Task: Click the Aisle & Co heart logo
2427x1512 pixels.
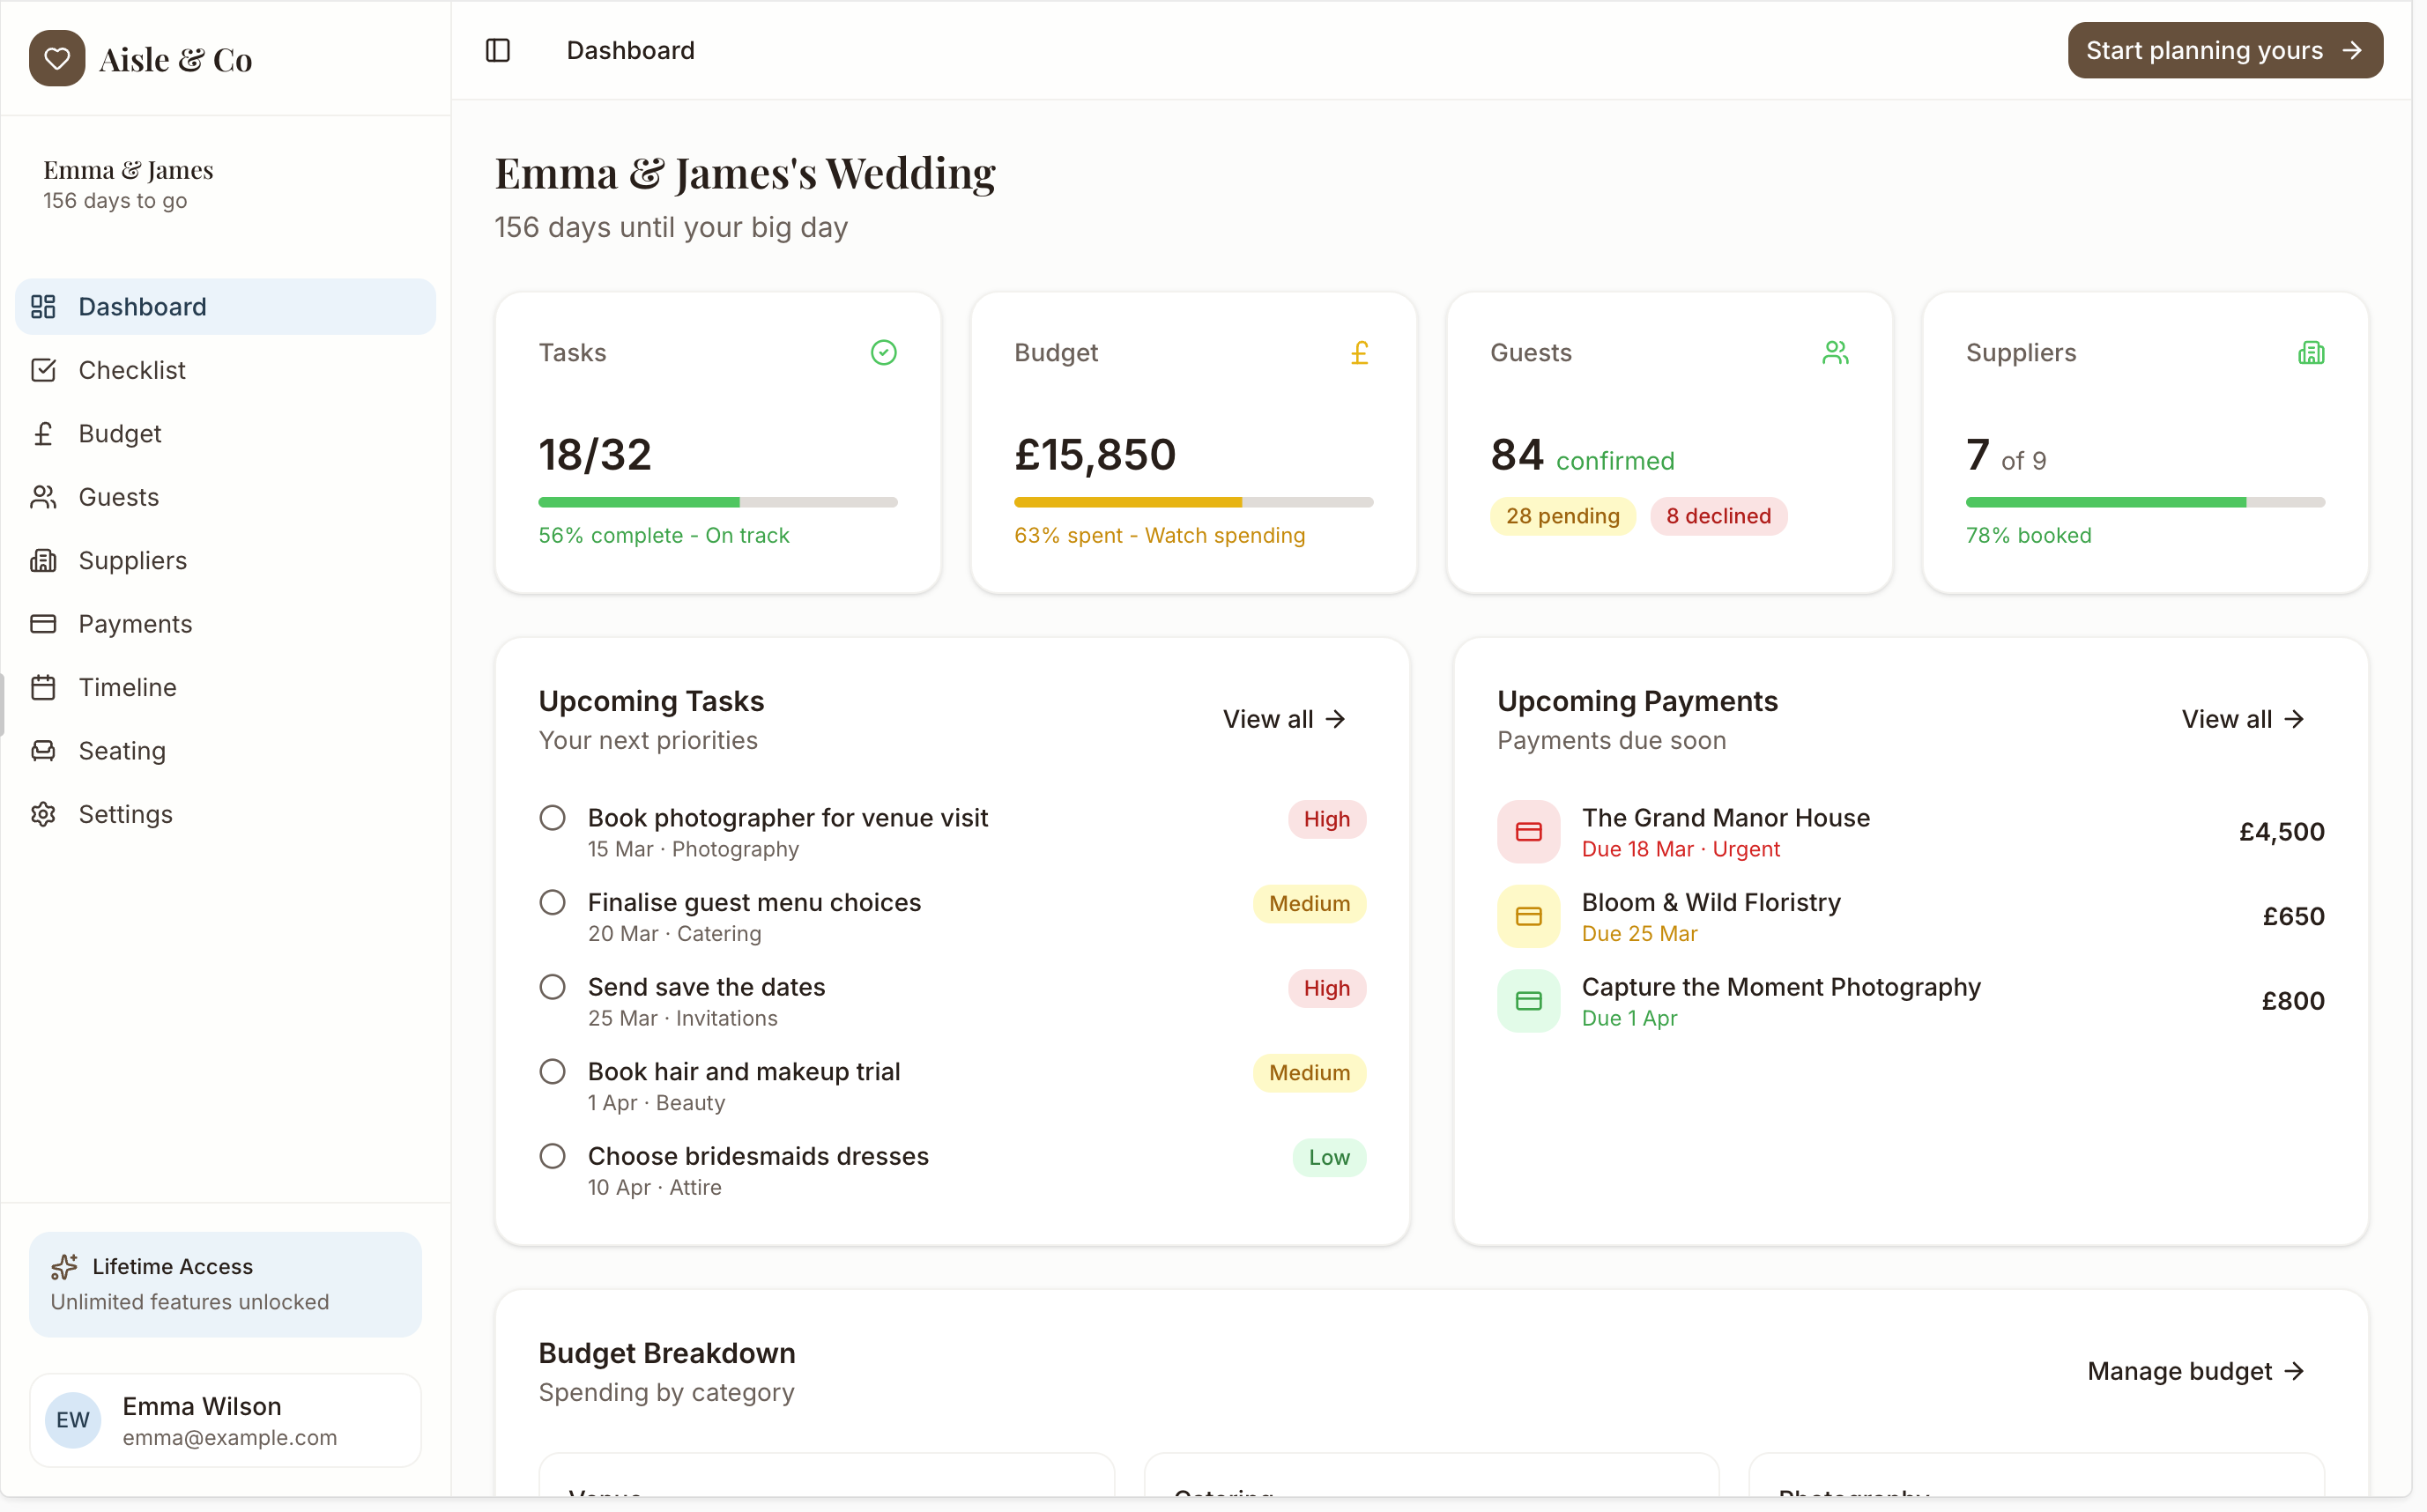Action: [57, 58]
